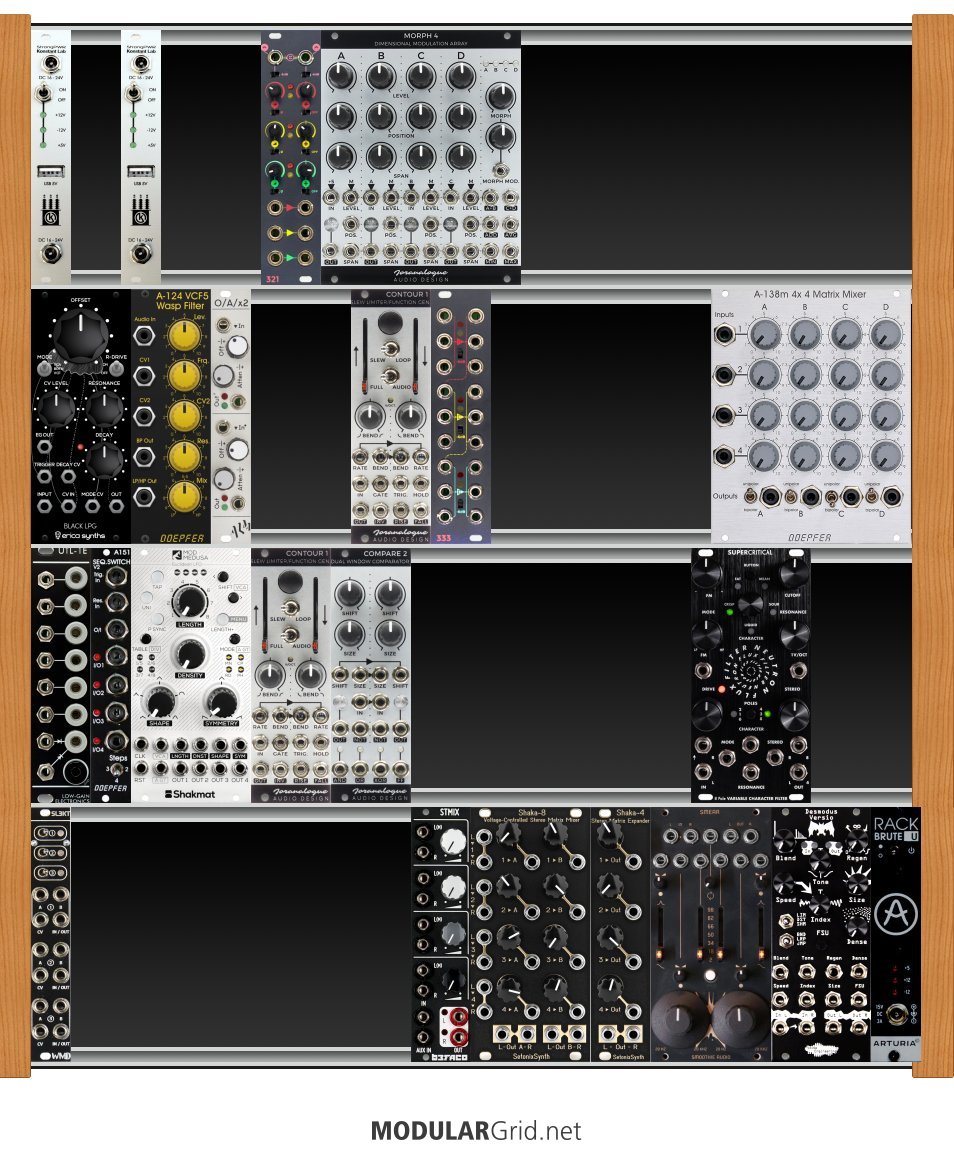Screen dimensions: 954x1152
Task: Click the Frq. knob on A-124 Wasp Filter
Action: pyautogui.click(x=184, y=375)
